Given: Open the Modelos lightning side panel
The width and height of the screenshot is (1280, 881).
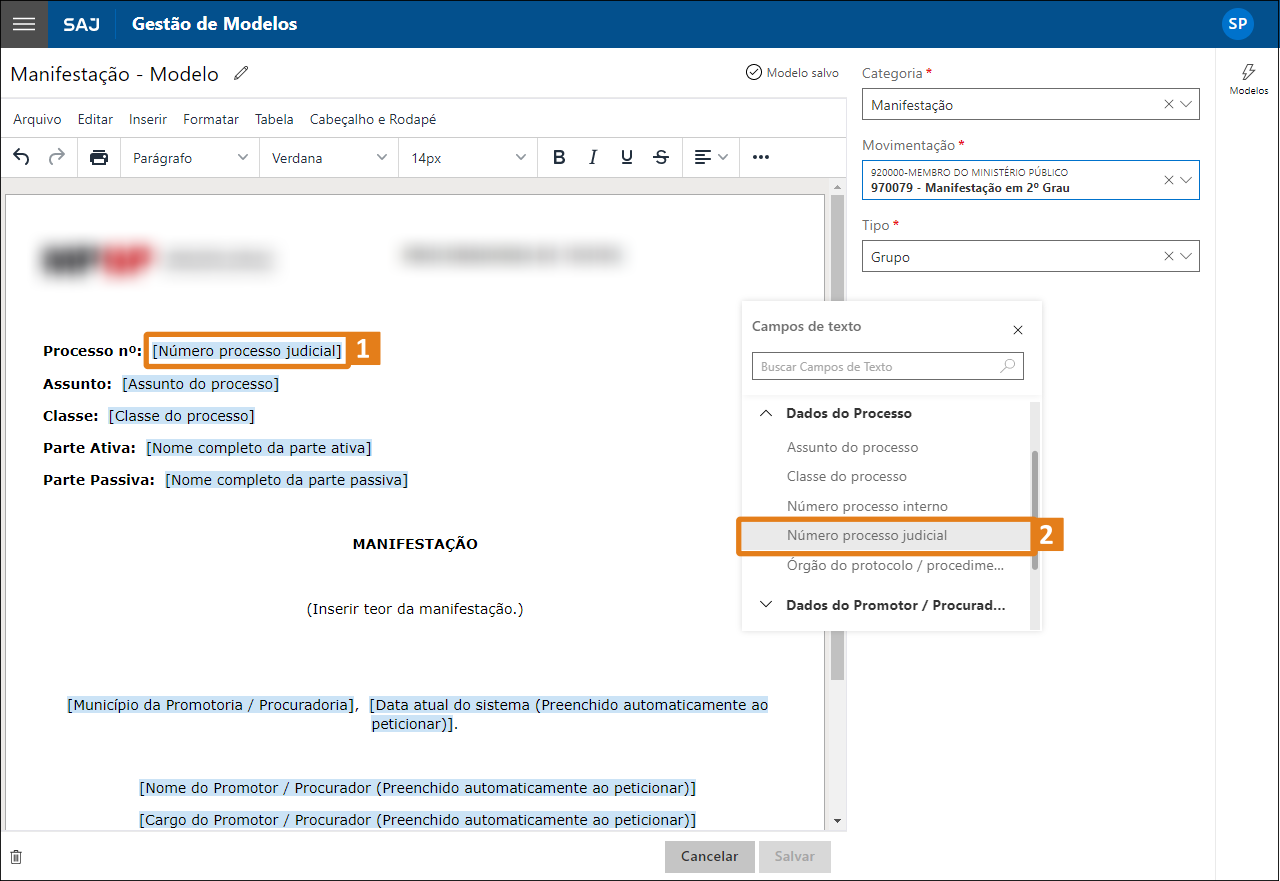Looking at the screenshot, I should [x=1248, y=78].
